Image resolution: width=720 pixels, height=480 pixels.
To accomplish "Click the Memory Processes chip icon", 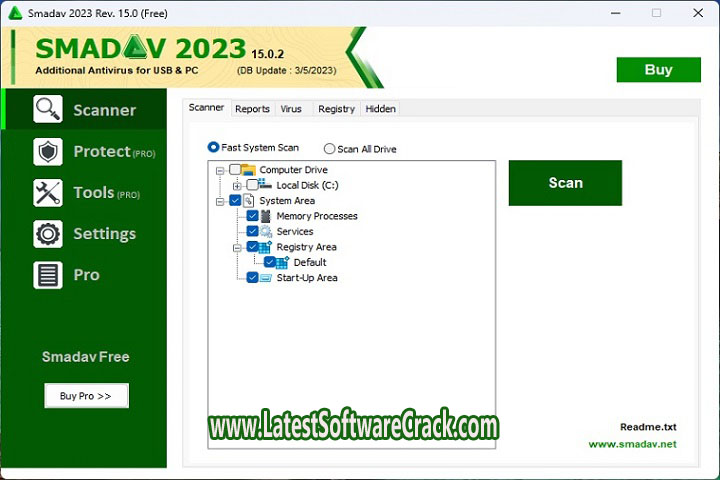I will coord(266,216).
